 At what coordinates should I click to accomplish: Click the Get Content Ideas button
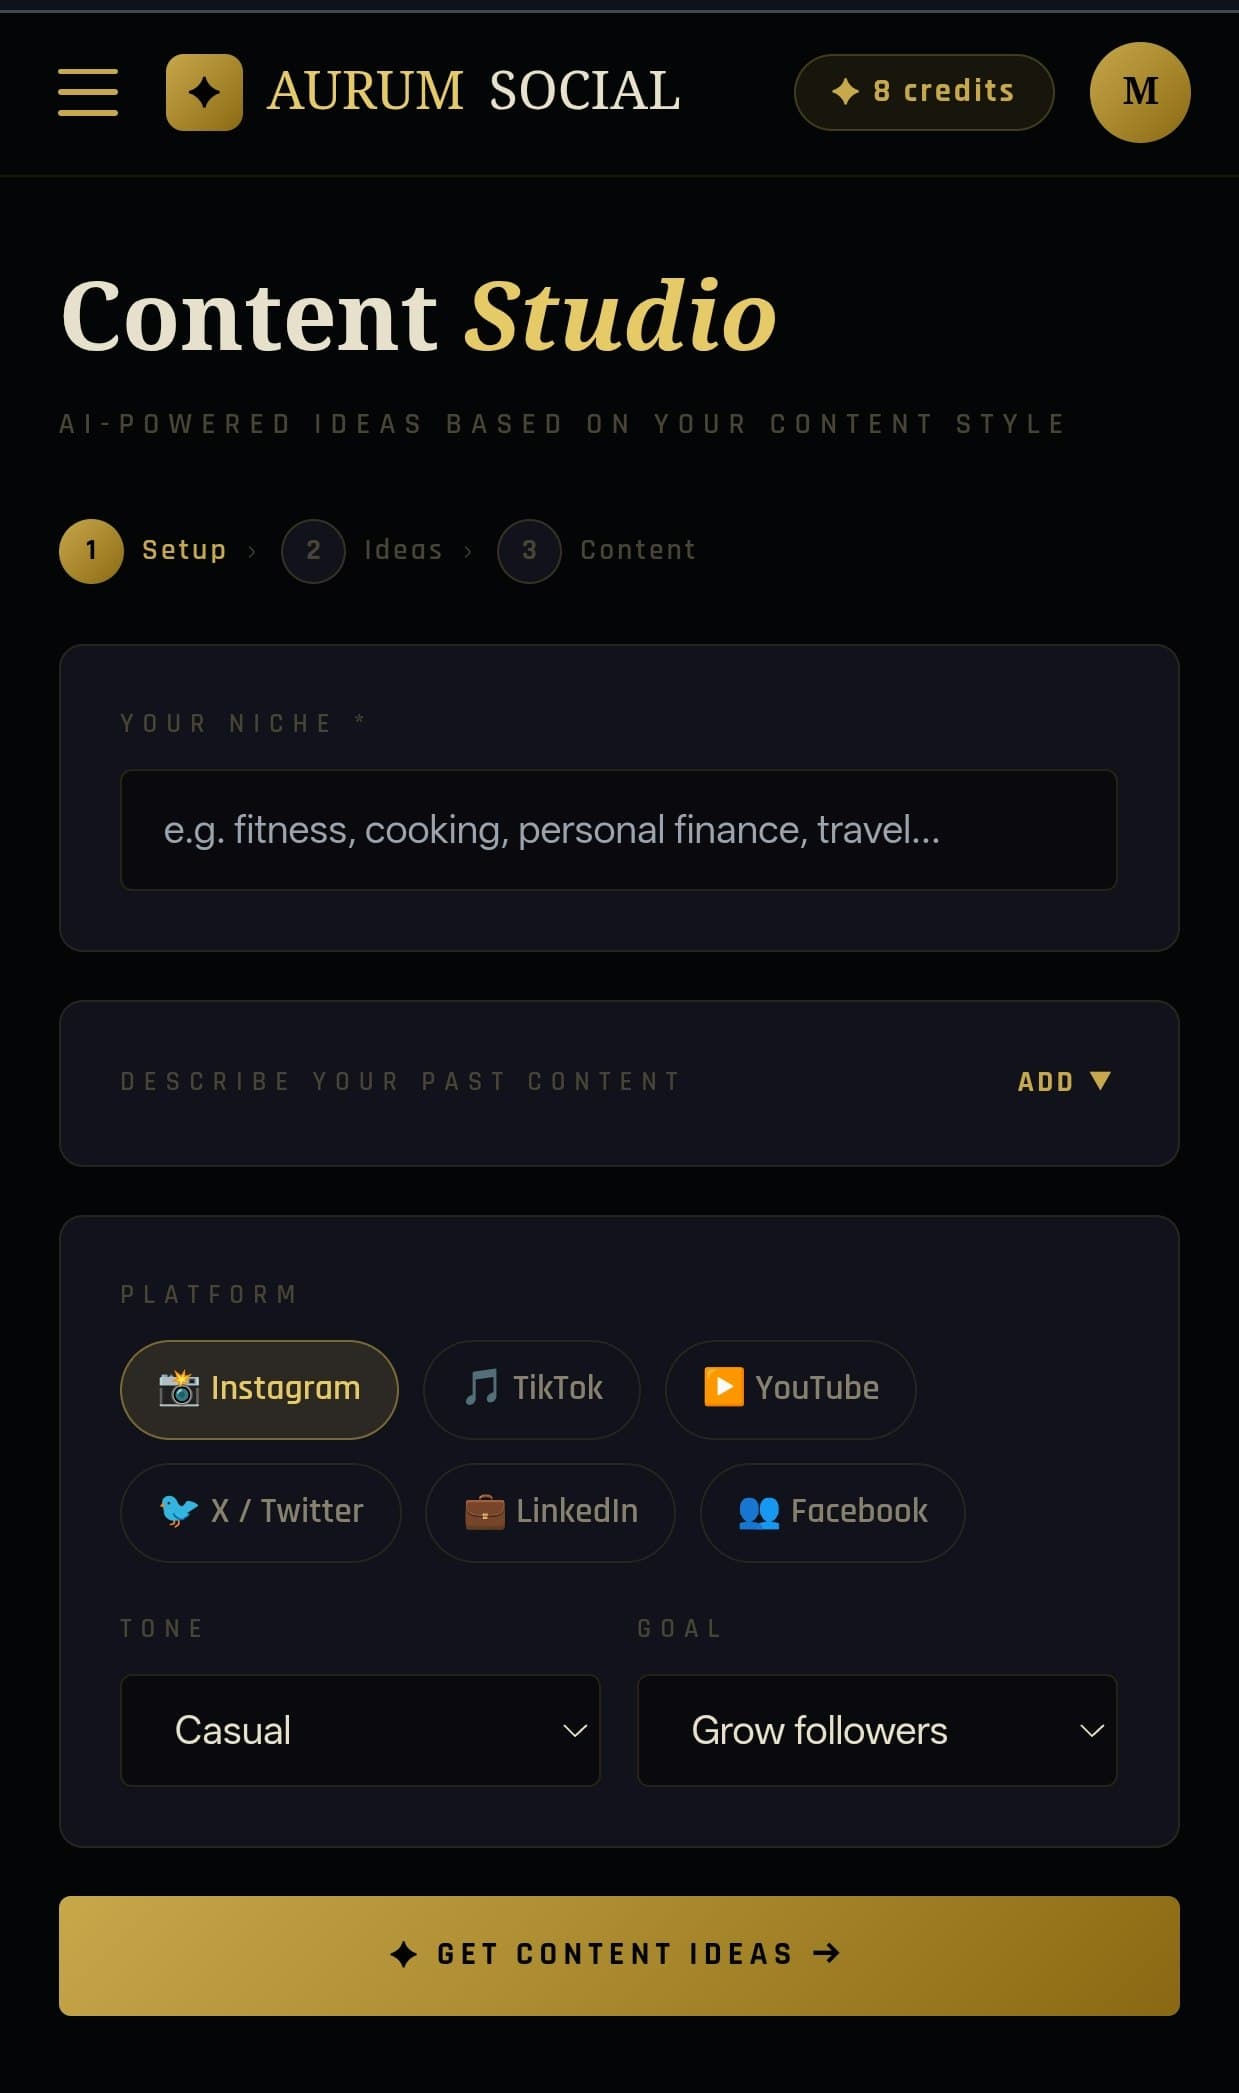tap(619, 1953)
